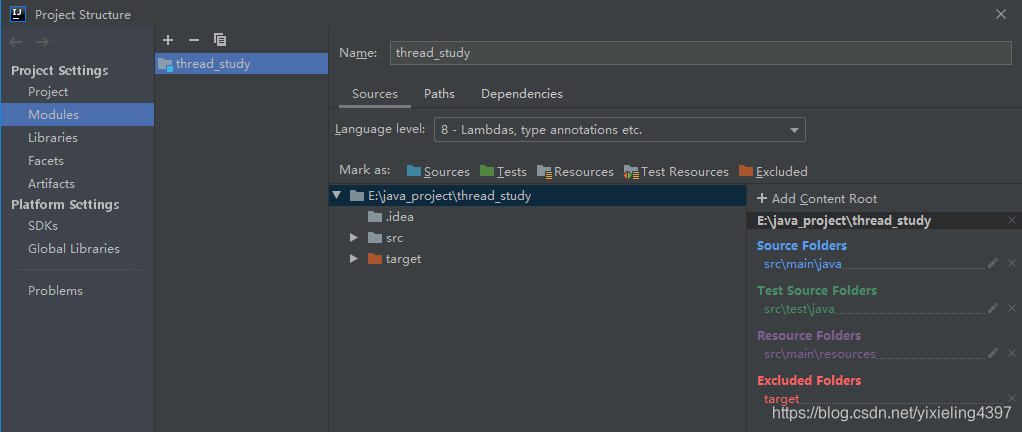Mark folder as Sources

(x=438, y=171)
